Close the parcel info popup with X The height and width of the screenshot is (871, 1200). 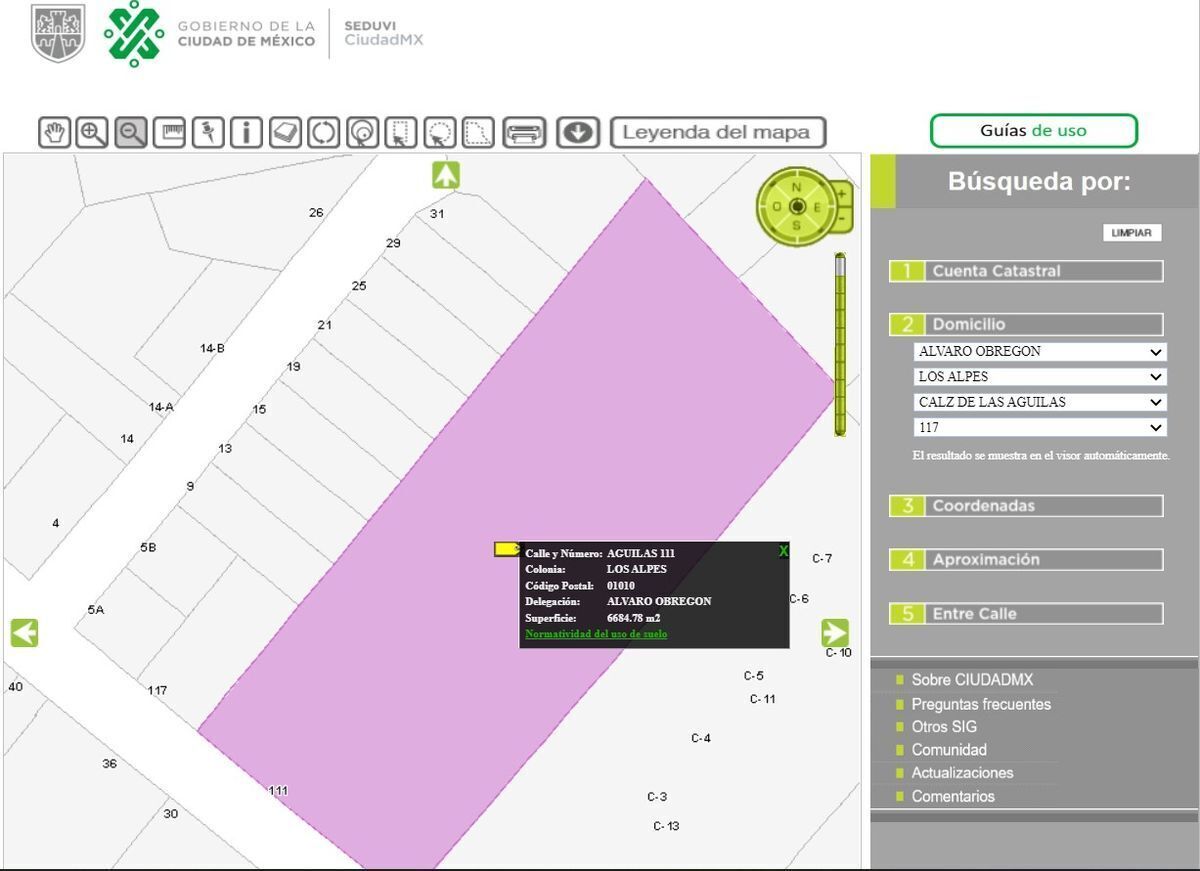(783, 552)
